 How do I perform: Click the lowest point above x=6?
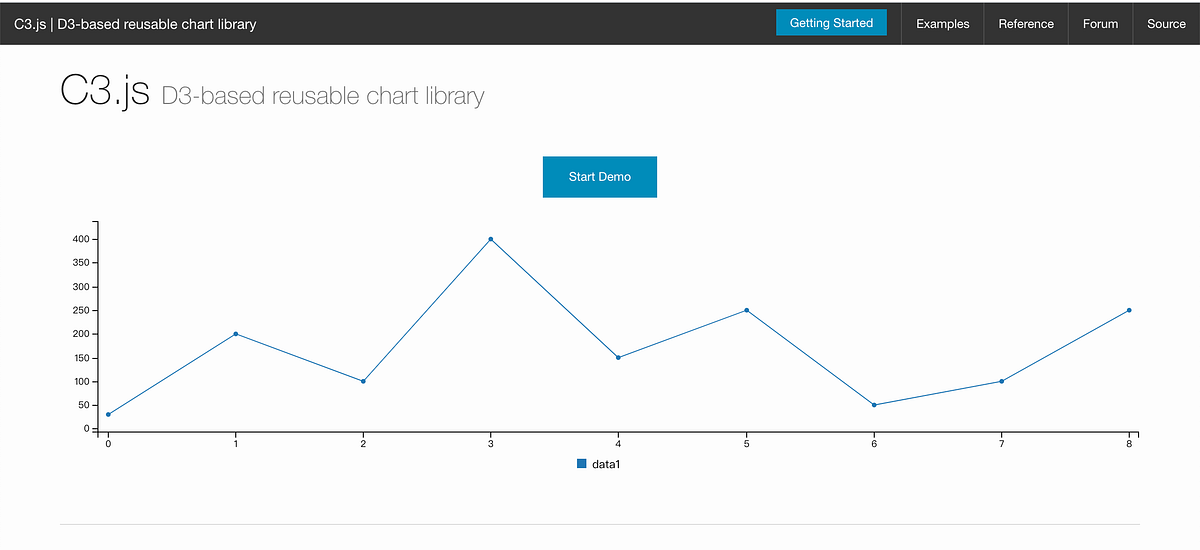874,405
